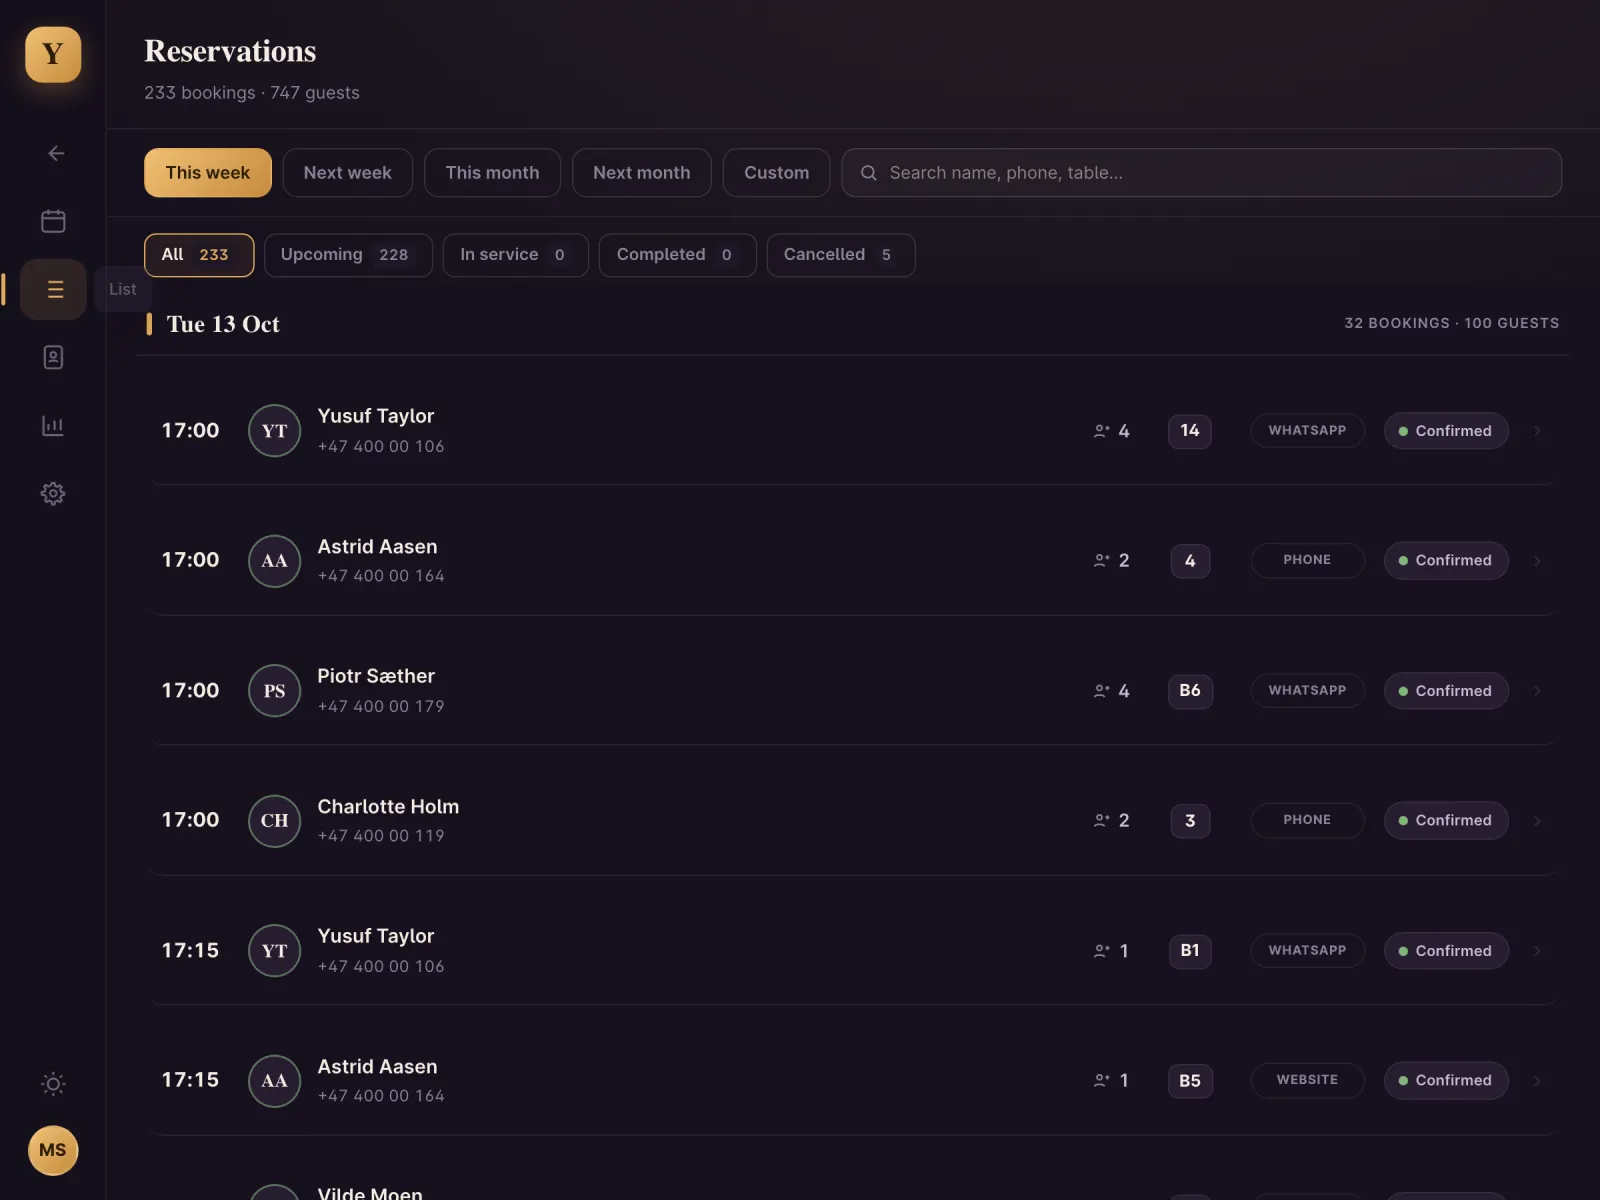This screenshot has height=1200, width=1600.
Task: Expand the 17:00 Yusuf Taylor row chevron
Action: pos(1537,431)
